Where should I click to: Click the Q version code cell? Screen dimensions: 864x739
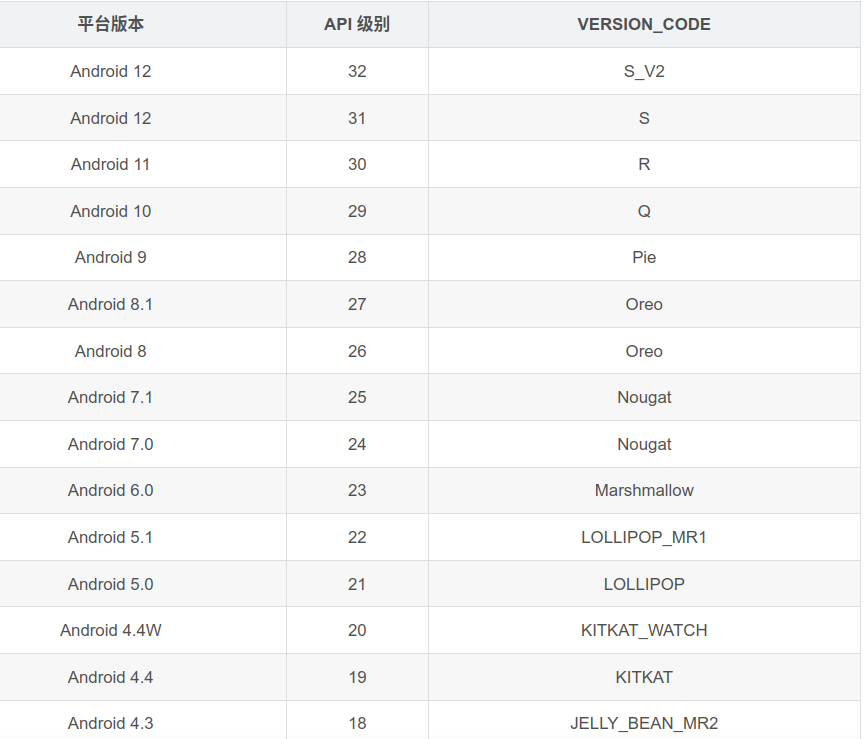pyautogui.click(x=644, y=211)
